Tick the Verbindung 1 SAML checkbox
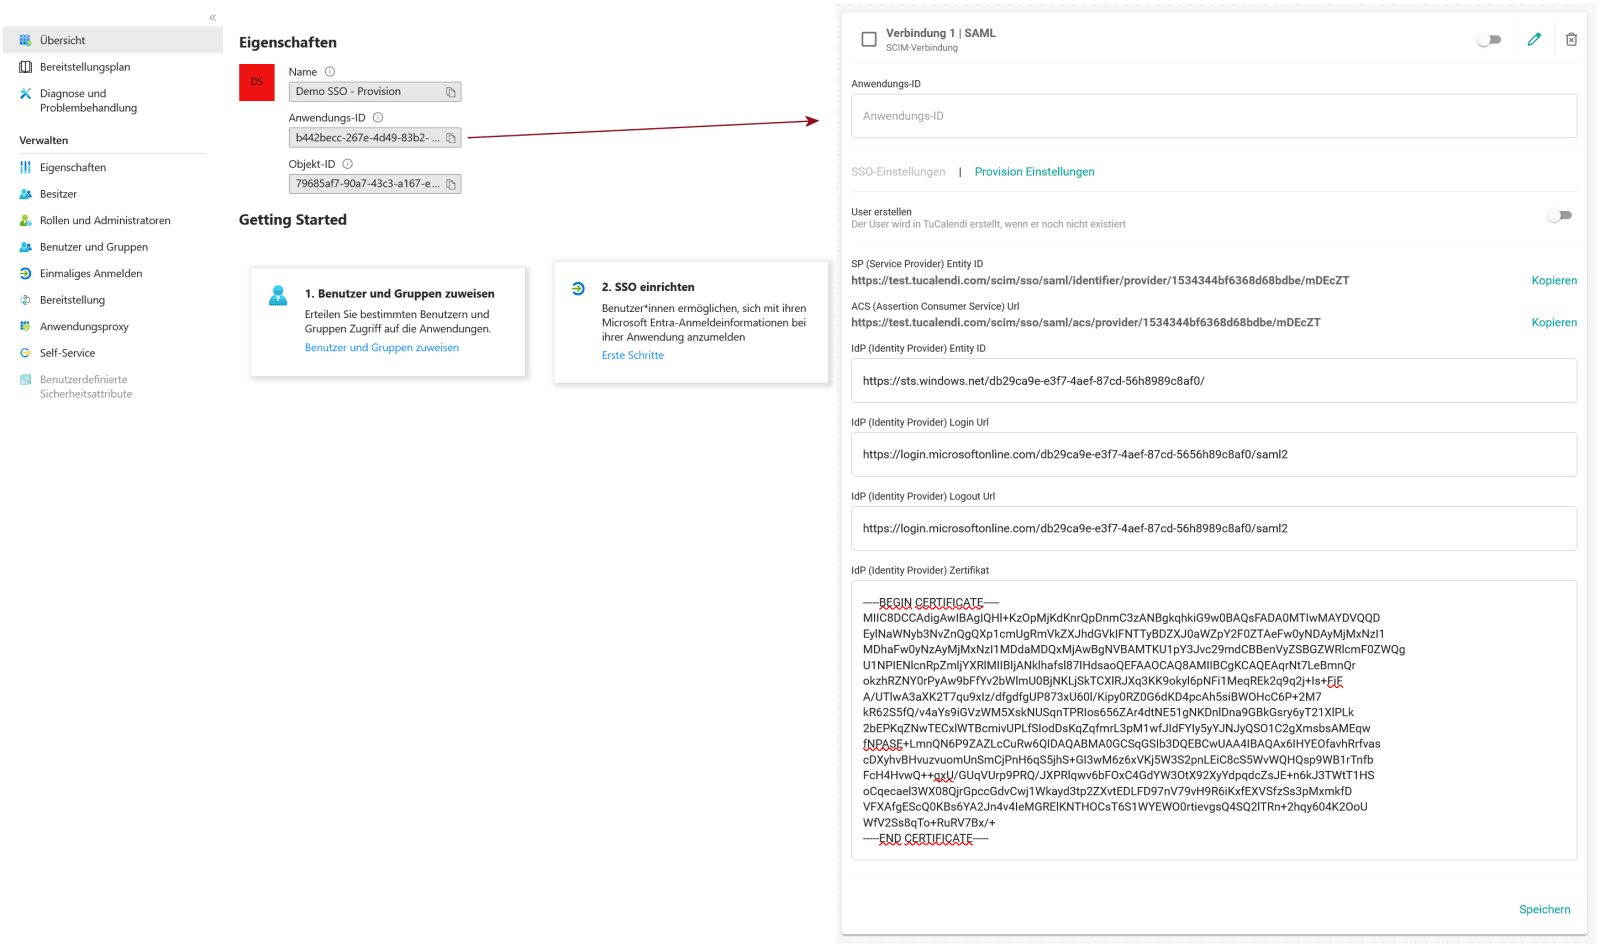This screenshot has width=1600, height=952. [x=869, y=40]
